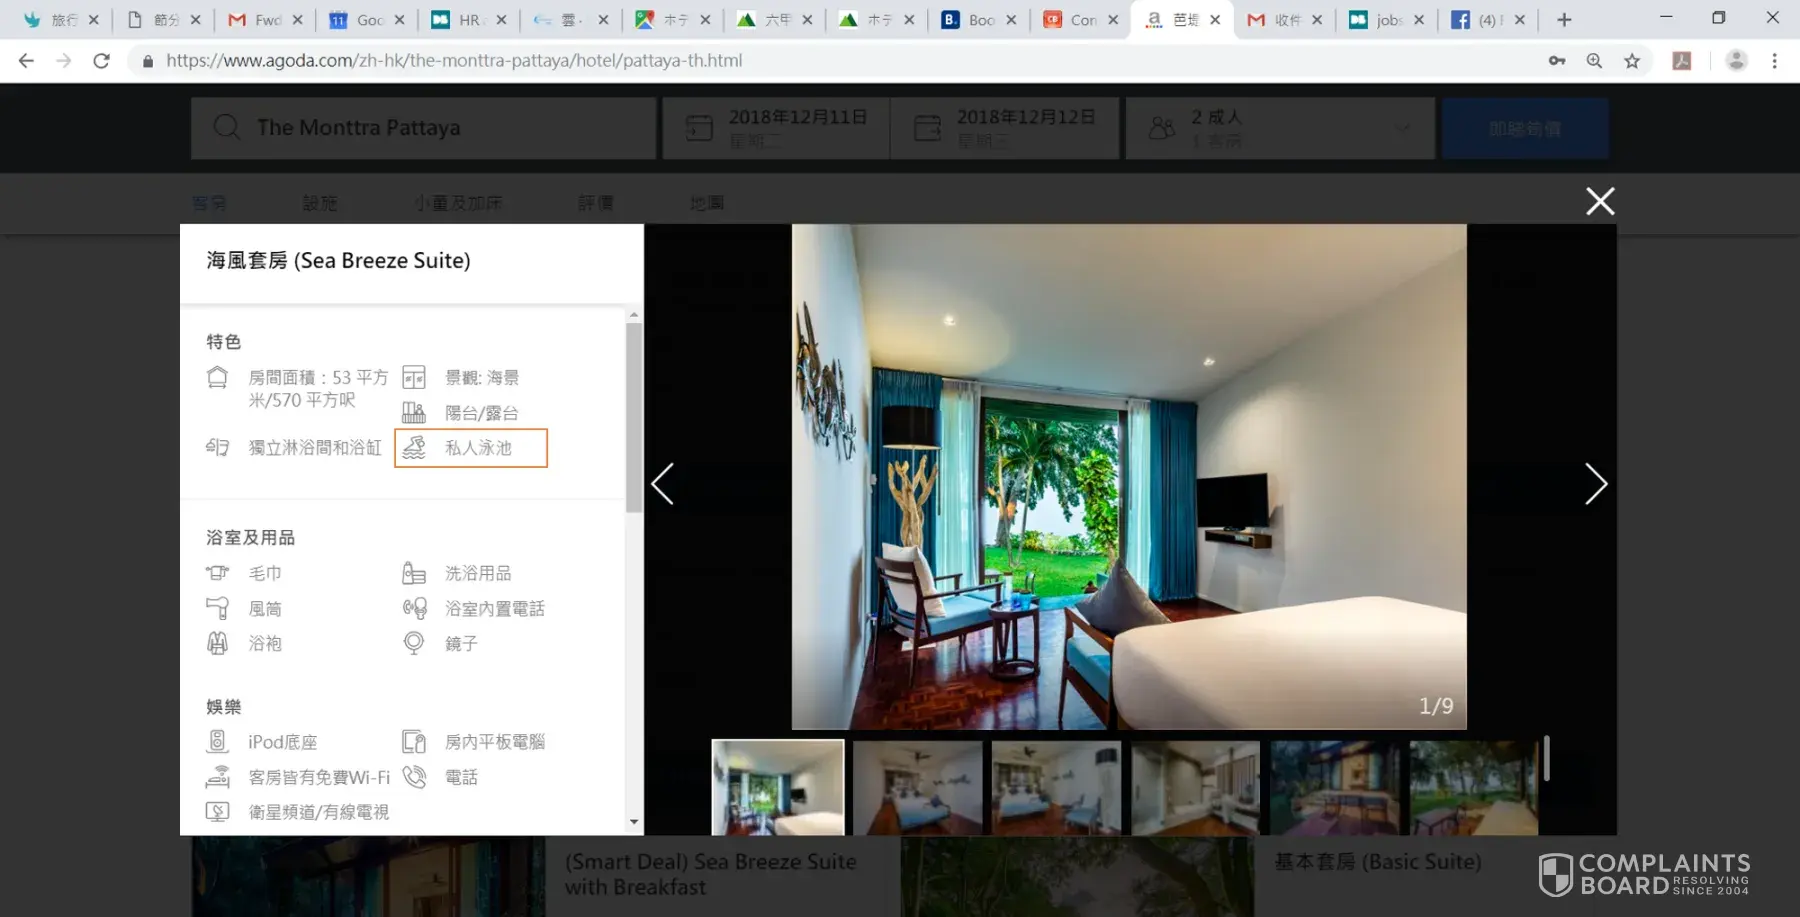Reload the Agoda page
Image resolution: width=1800 pixels, height=917 pixels.
(x=101, y=61)
